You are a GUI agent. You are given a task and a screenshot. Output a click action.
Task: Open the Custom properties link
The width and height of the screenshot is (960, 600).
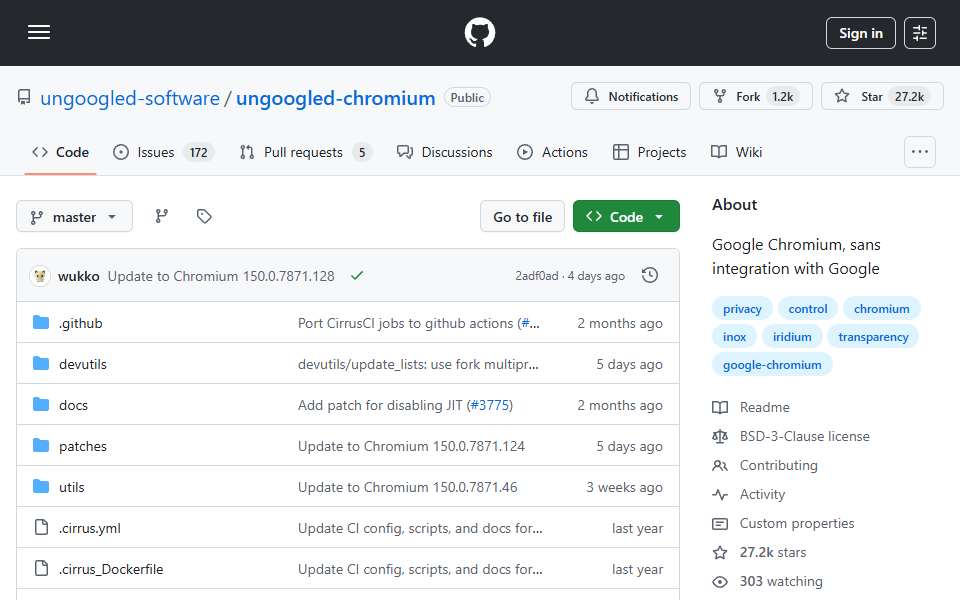click(783, 523)
